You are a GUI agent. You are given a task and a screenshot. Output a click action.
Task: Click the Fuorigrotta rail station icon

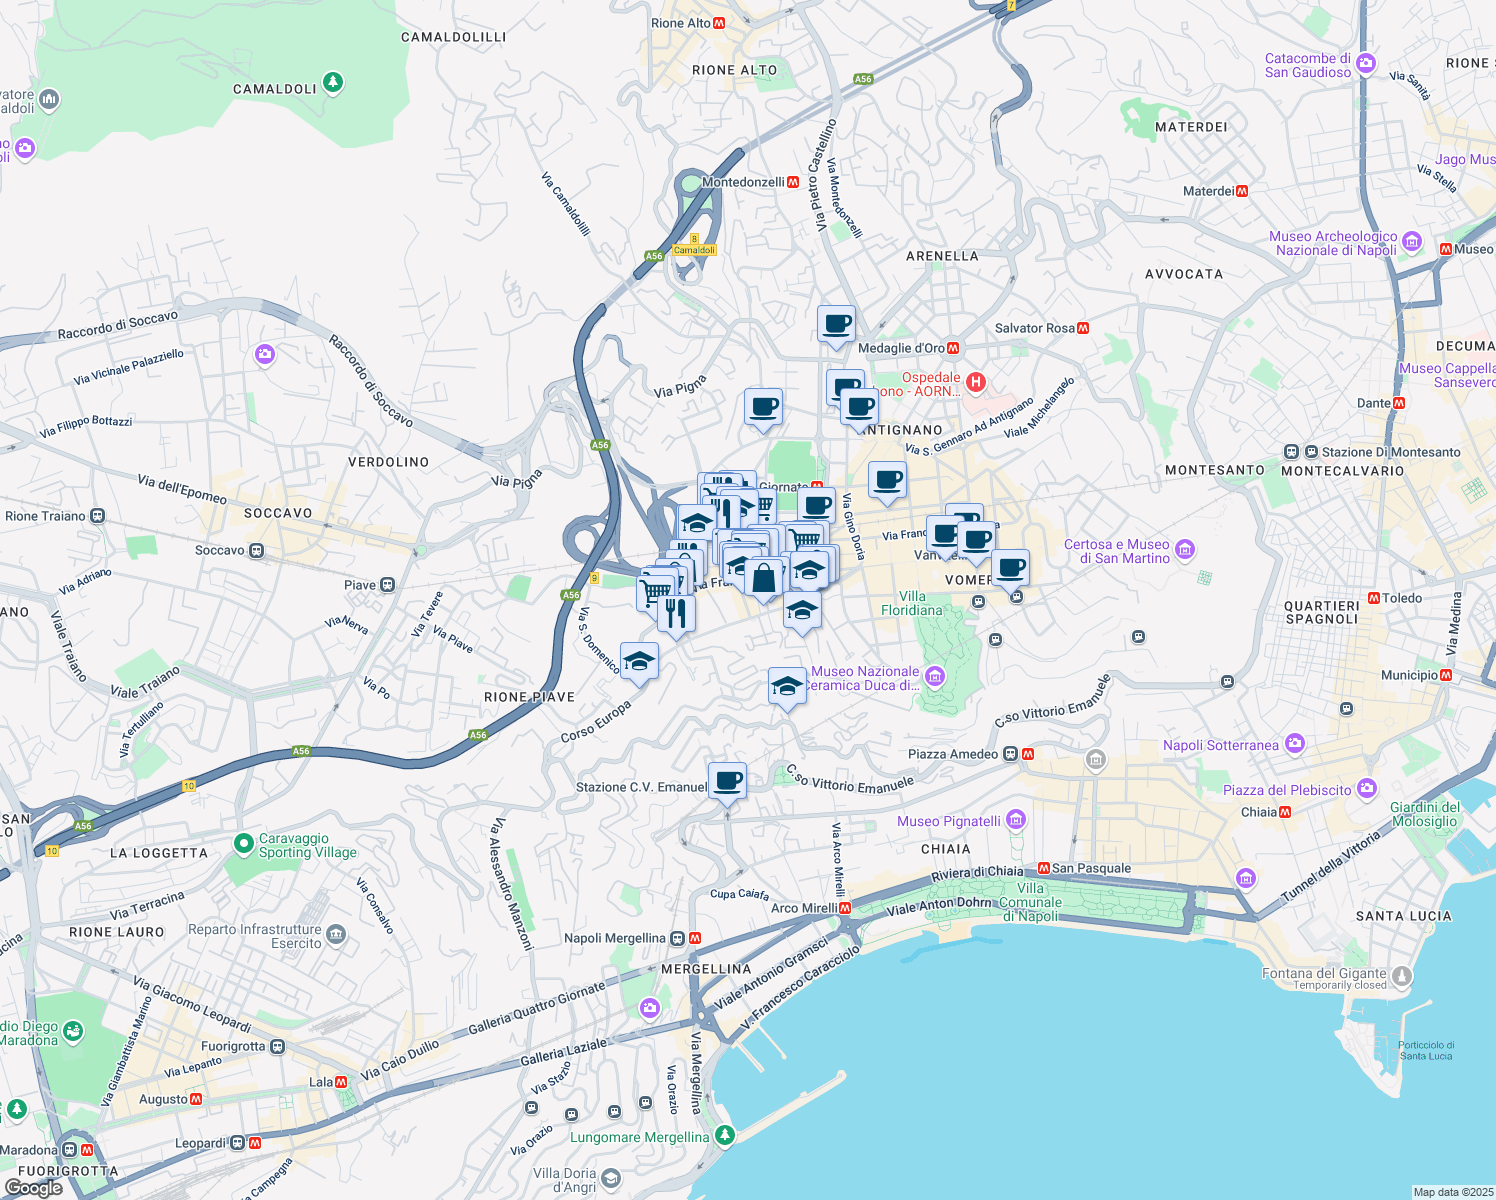(277, 1047)
